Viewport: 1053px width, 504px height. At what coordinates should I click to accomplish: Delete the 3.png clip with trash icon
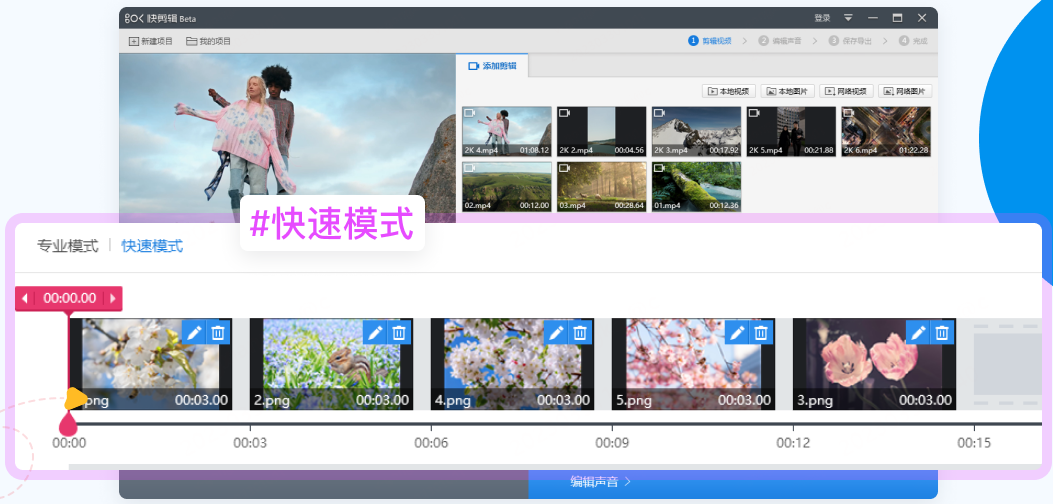pos(942,332)
